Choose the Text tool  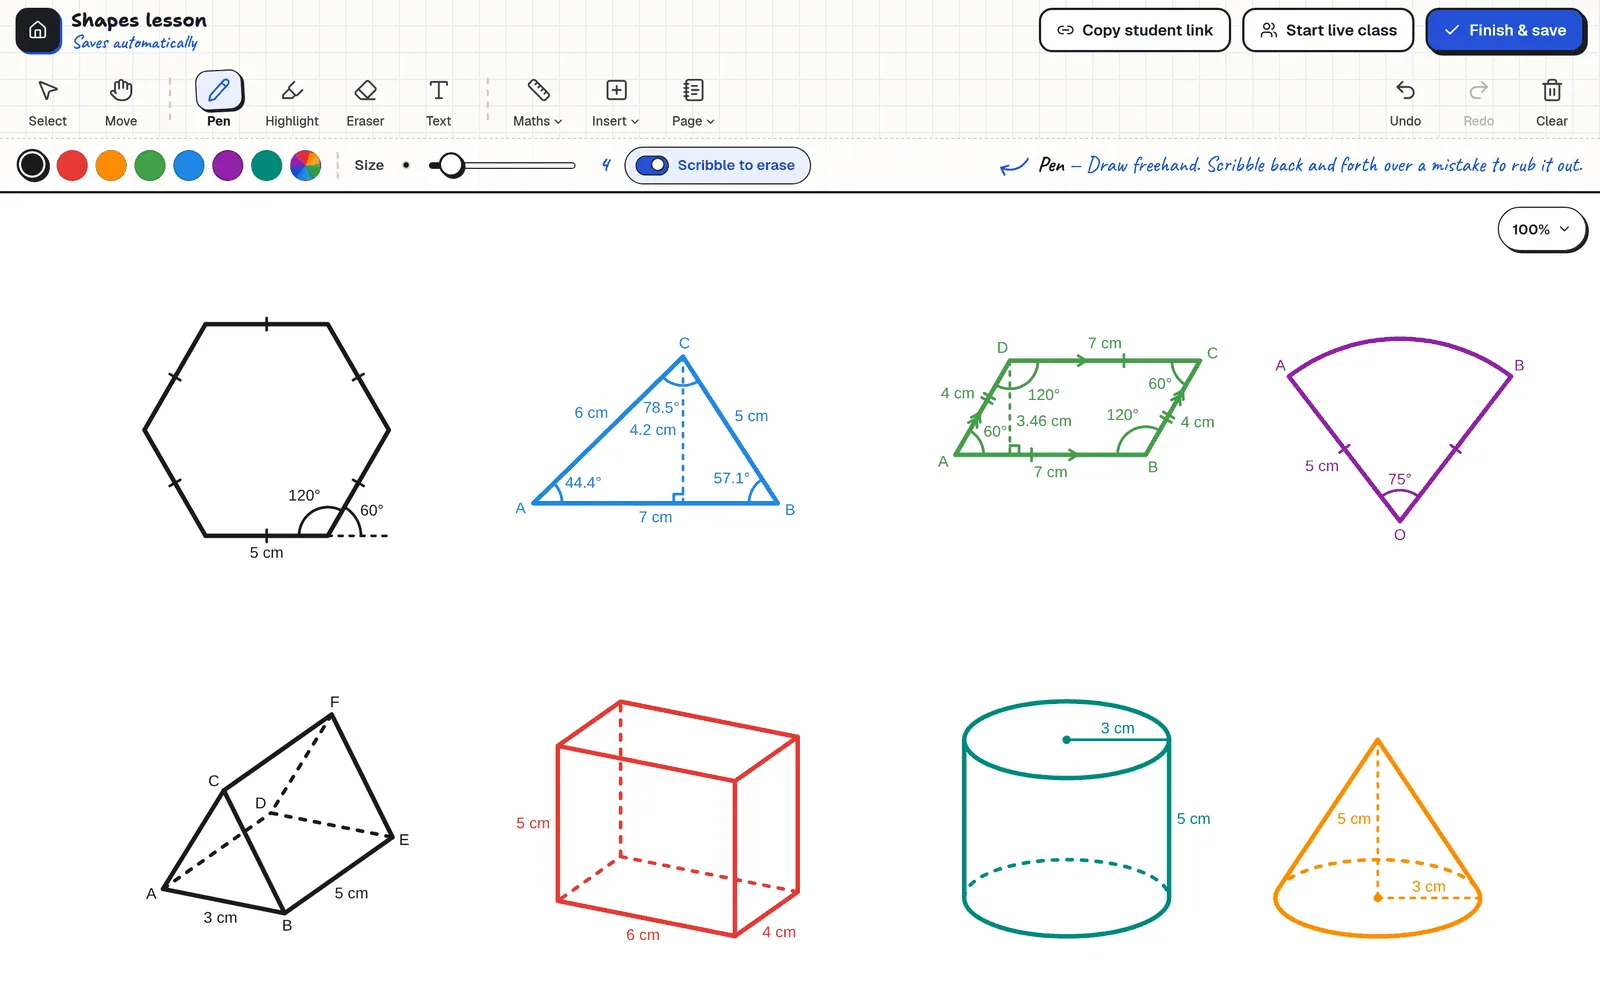438,101
